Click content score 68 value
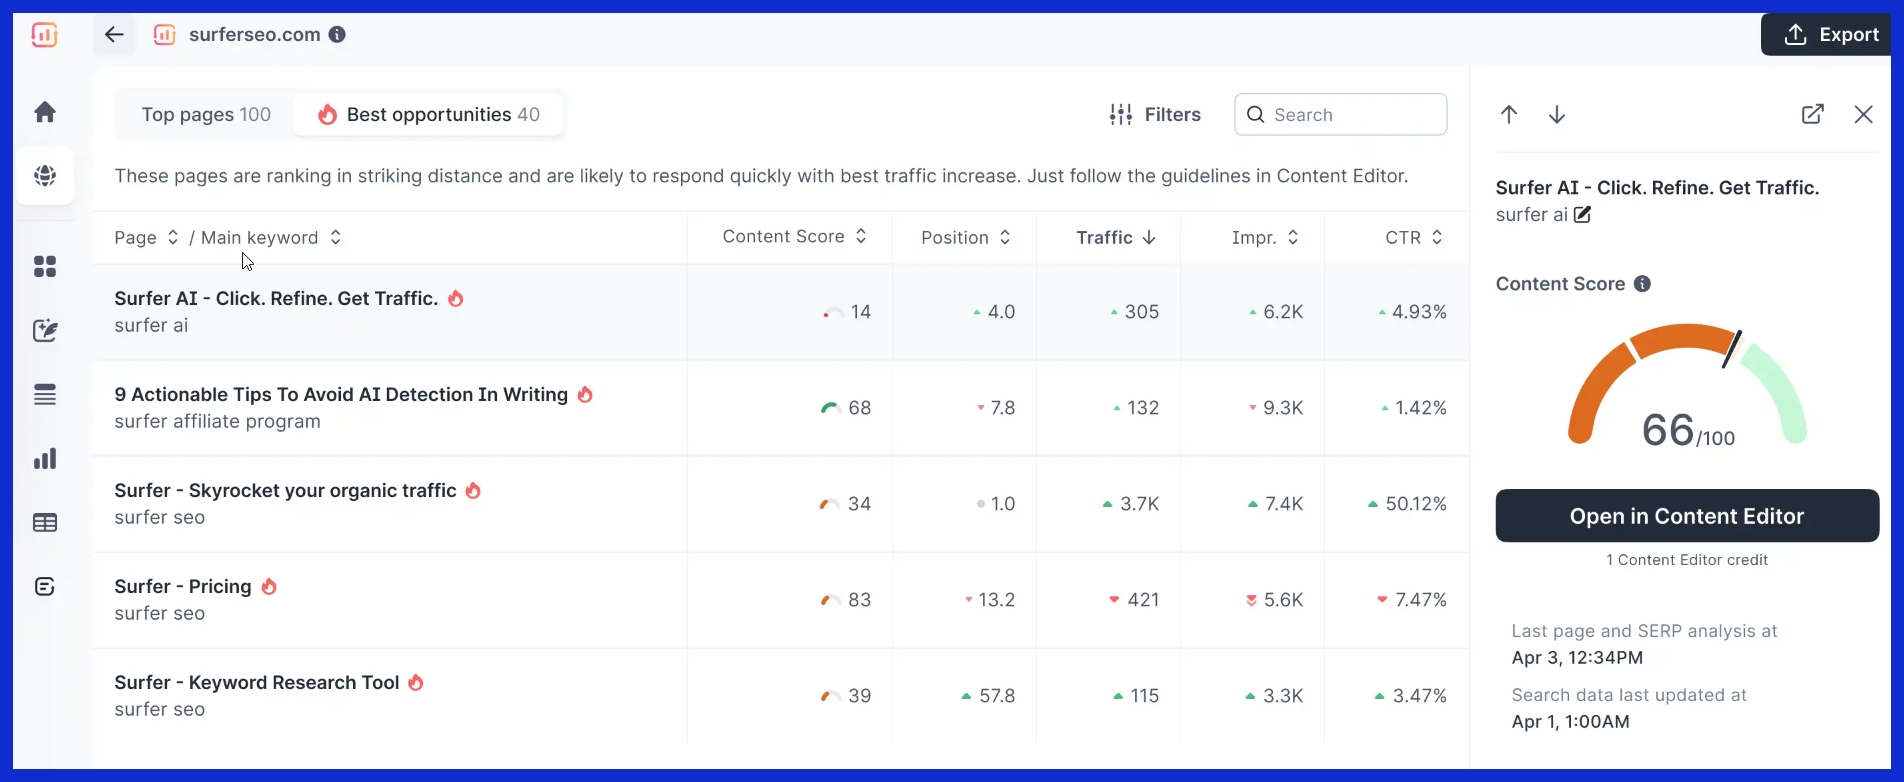Image resolution: width=1904 pixels, height=782 pixels. [859, 408]
